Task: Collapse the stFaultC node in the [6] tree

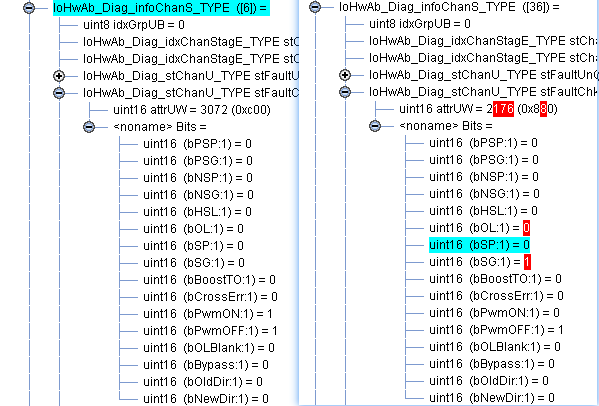Action: 59,93
